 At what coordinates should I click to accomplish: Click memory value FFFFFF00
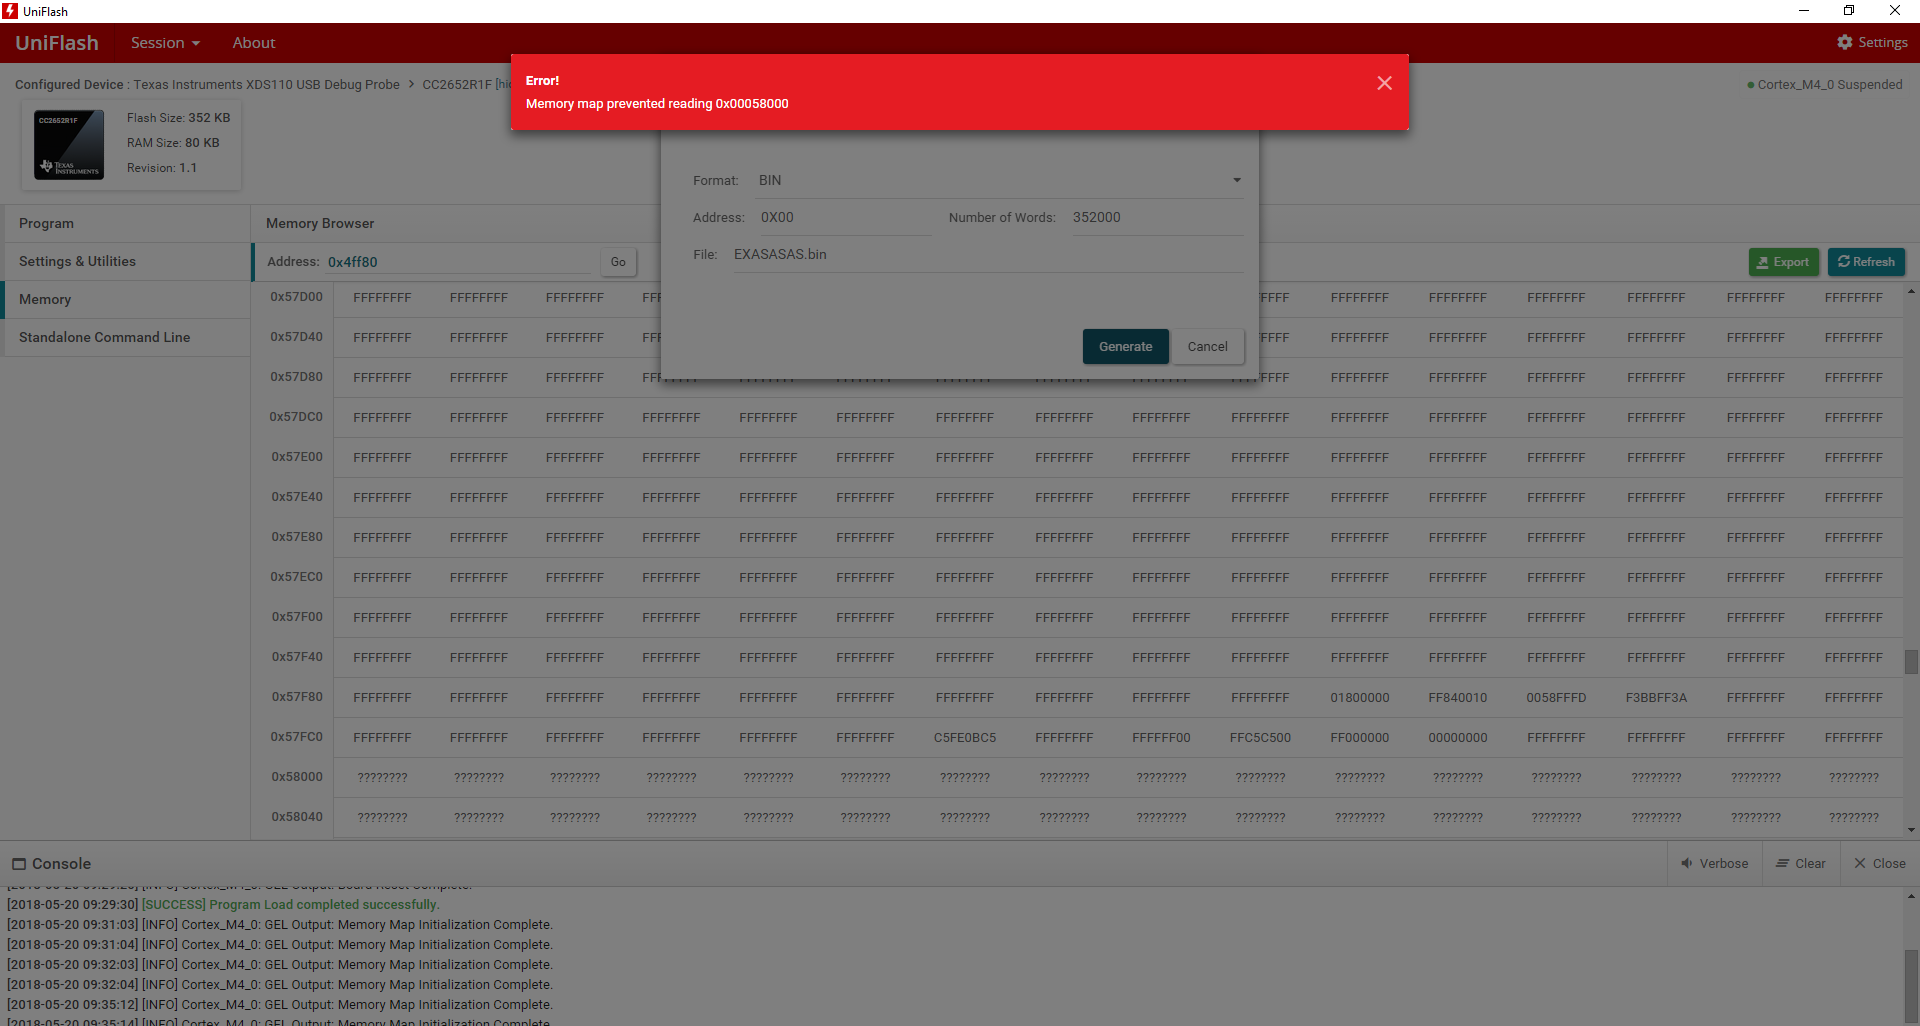pyautogui.click(x=1161, y=737)
